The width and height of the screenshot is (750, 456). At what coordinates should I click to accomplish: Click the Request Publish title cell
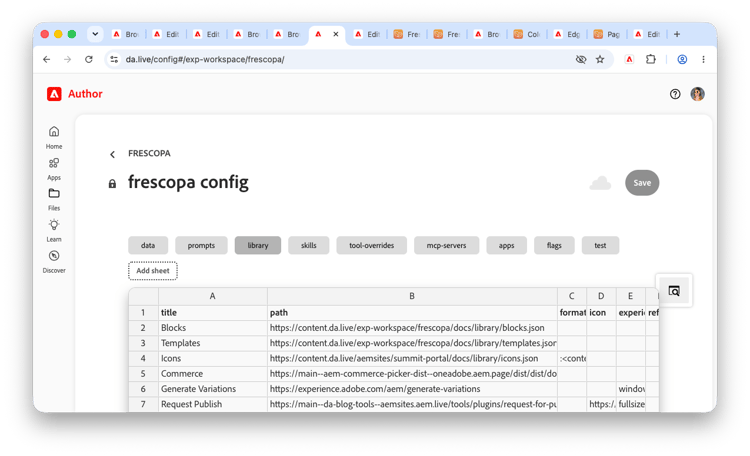click(x=212, y=404)
